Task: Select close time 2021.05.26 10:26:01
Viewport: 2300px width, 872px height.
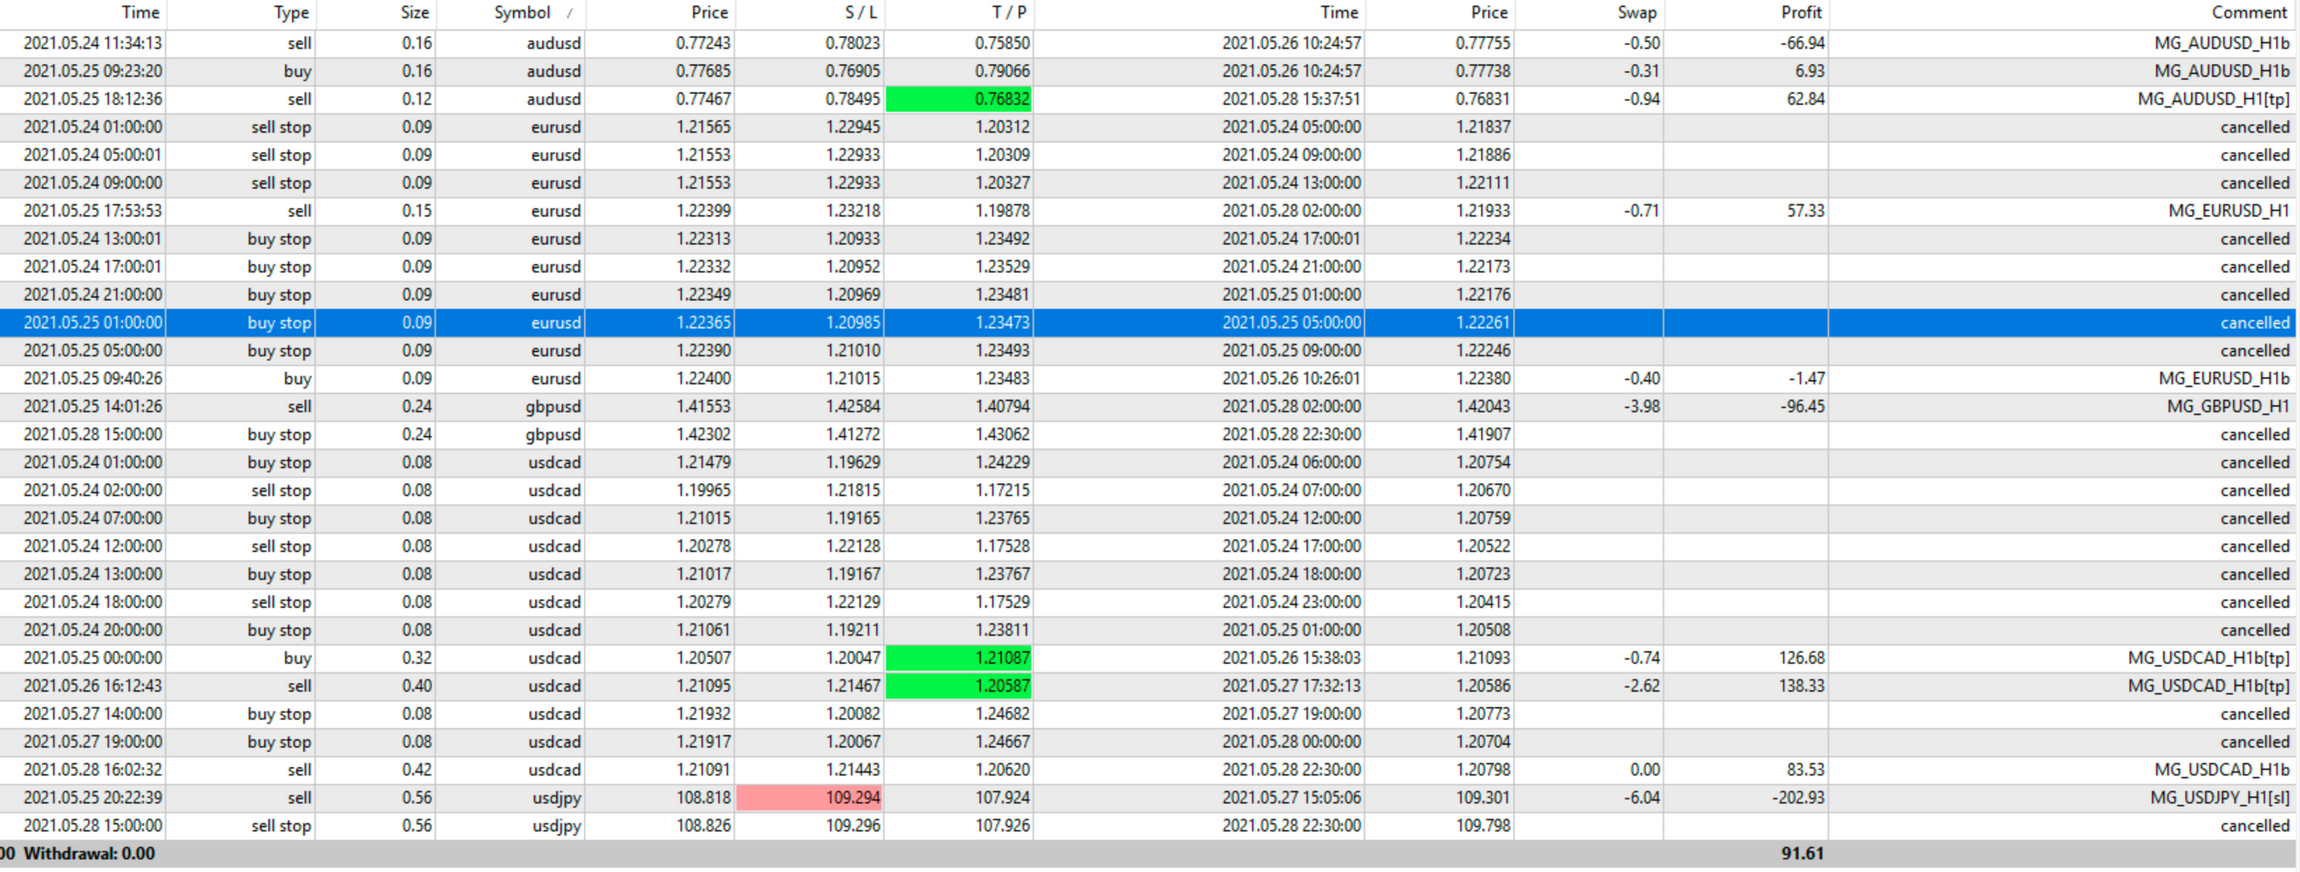Action: click(1291, 379)
